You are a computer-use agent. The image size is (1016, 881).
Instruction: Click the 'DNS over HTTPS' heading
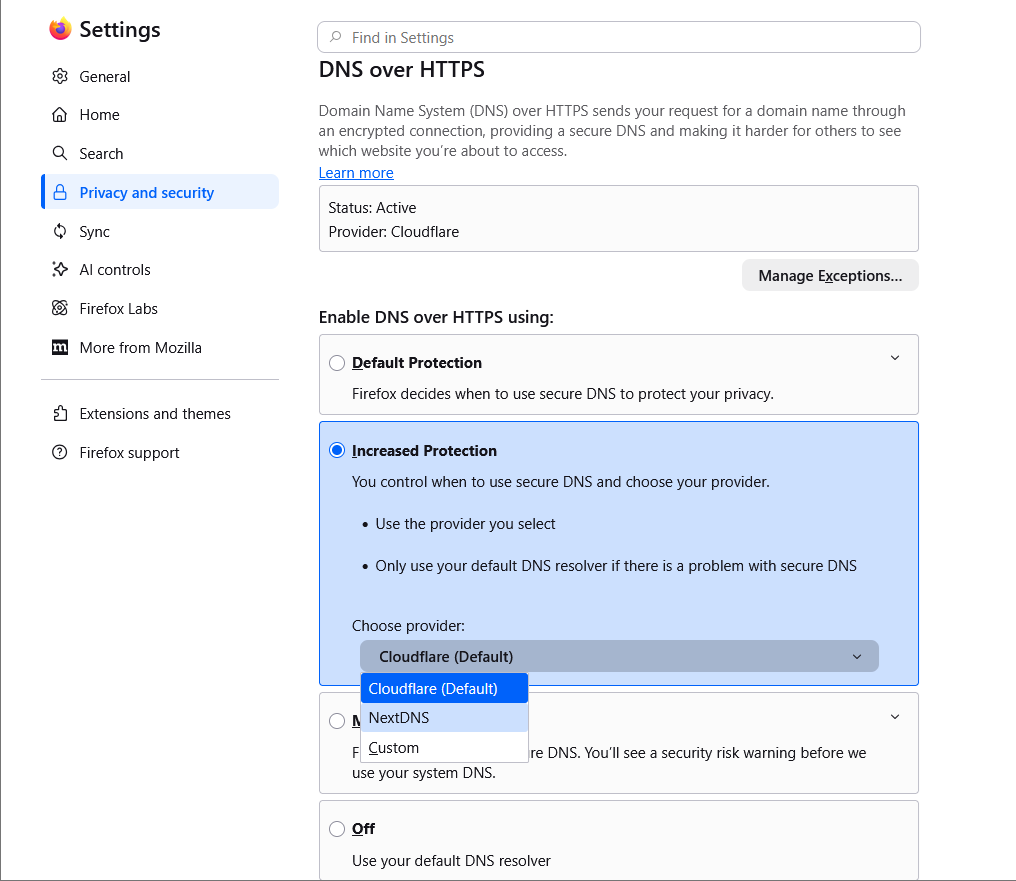(402, 69)
